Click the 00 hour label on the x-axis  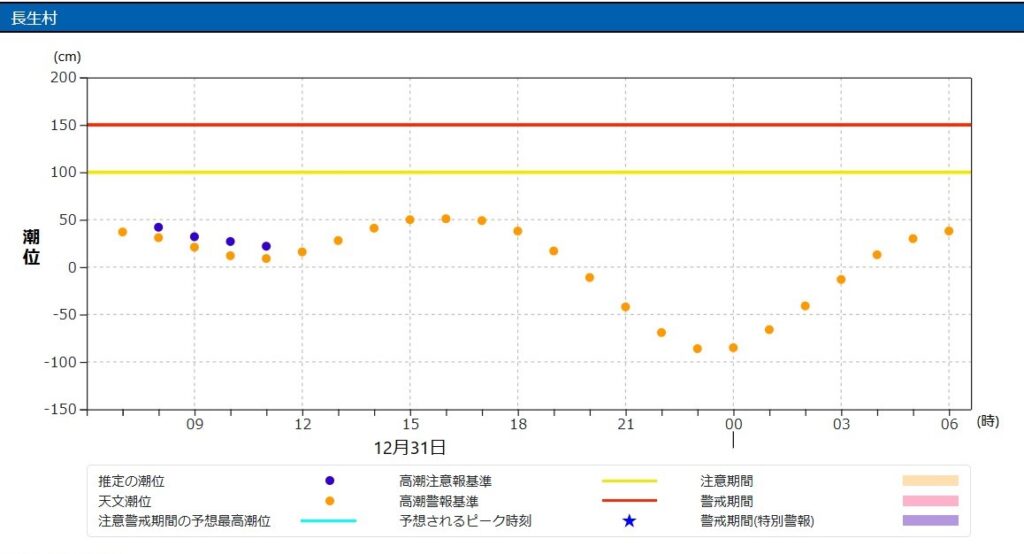(x=733, y=424)
